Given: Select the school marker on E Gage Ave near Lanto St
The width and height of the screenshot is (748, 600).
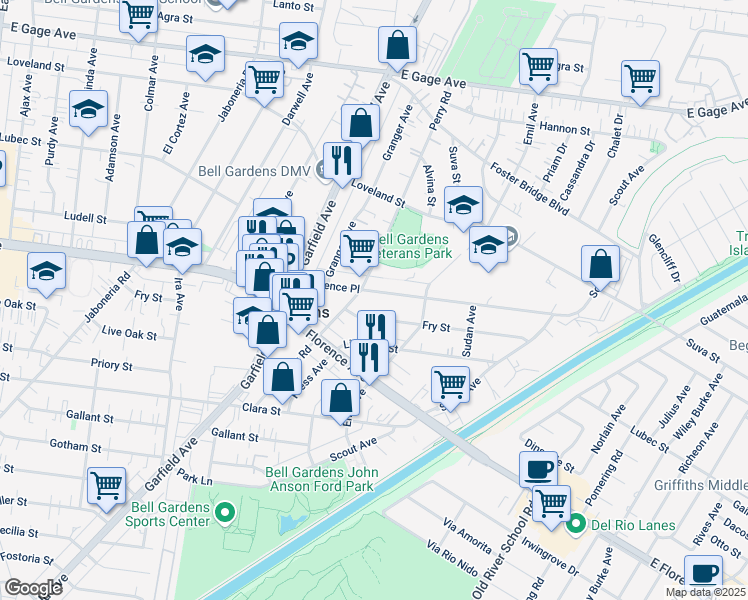Looking at the screenshot, I should pos(299,42).
